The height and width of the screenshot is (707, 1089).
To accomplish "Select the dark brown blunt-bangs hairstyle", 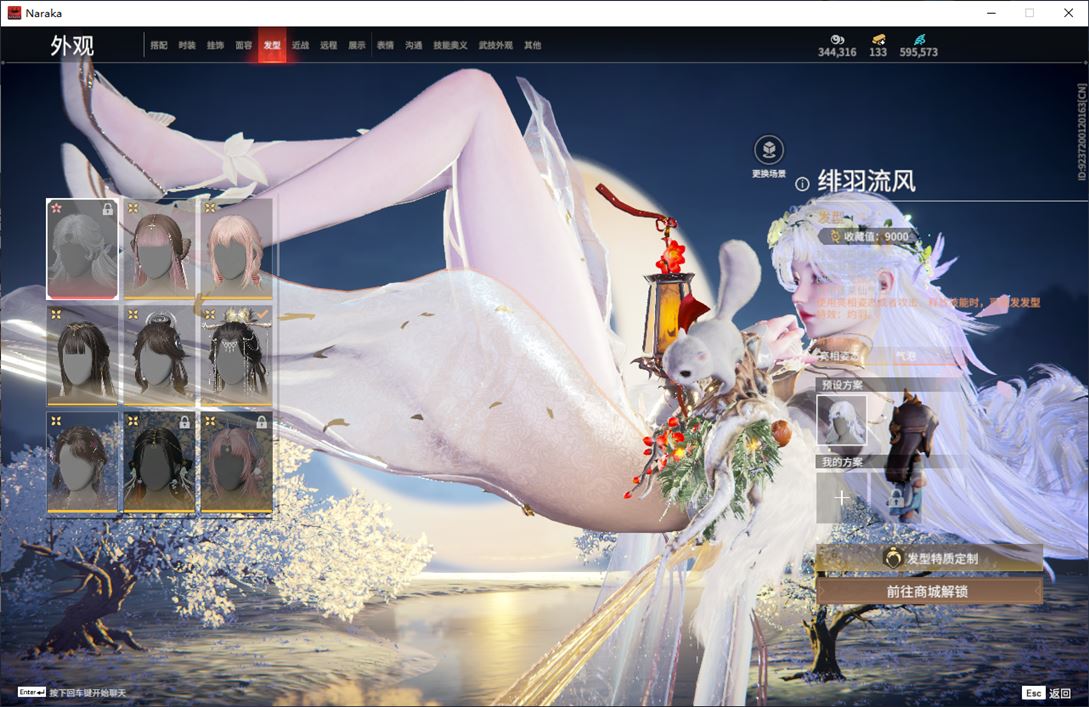I will click(83, 356).
